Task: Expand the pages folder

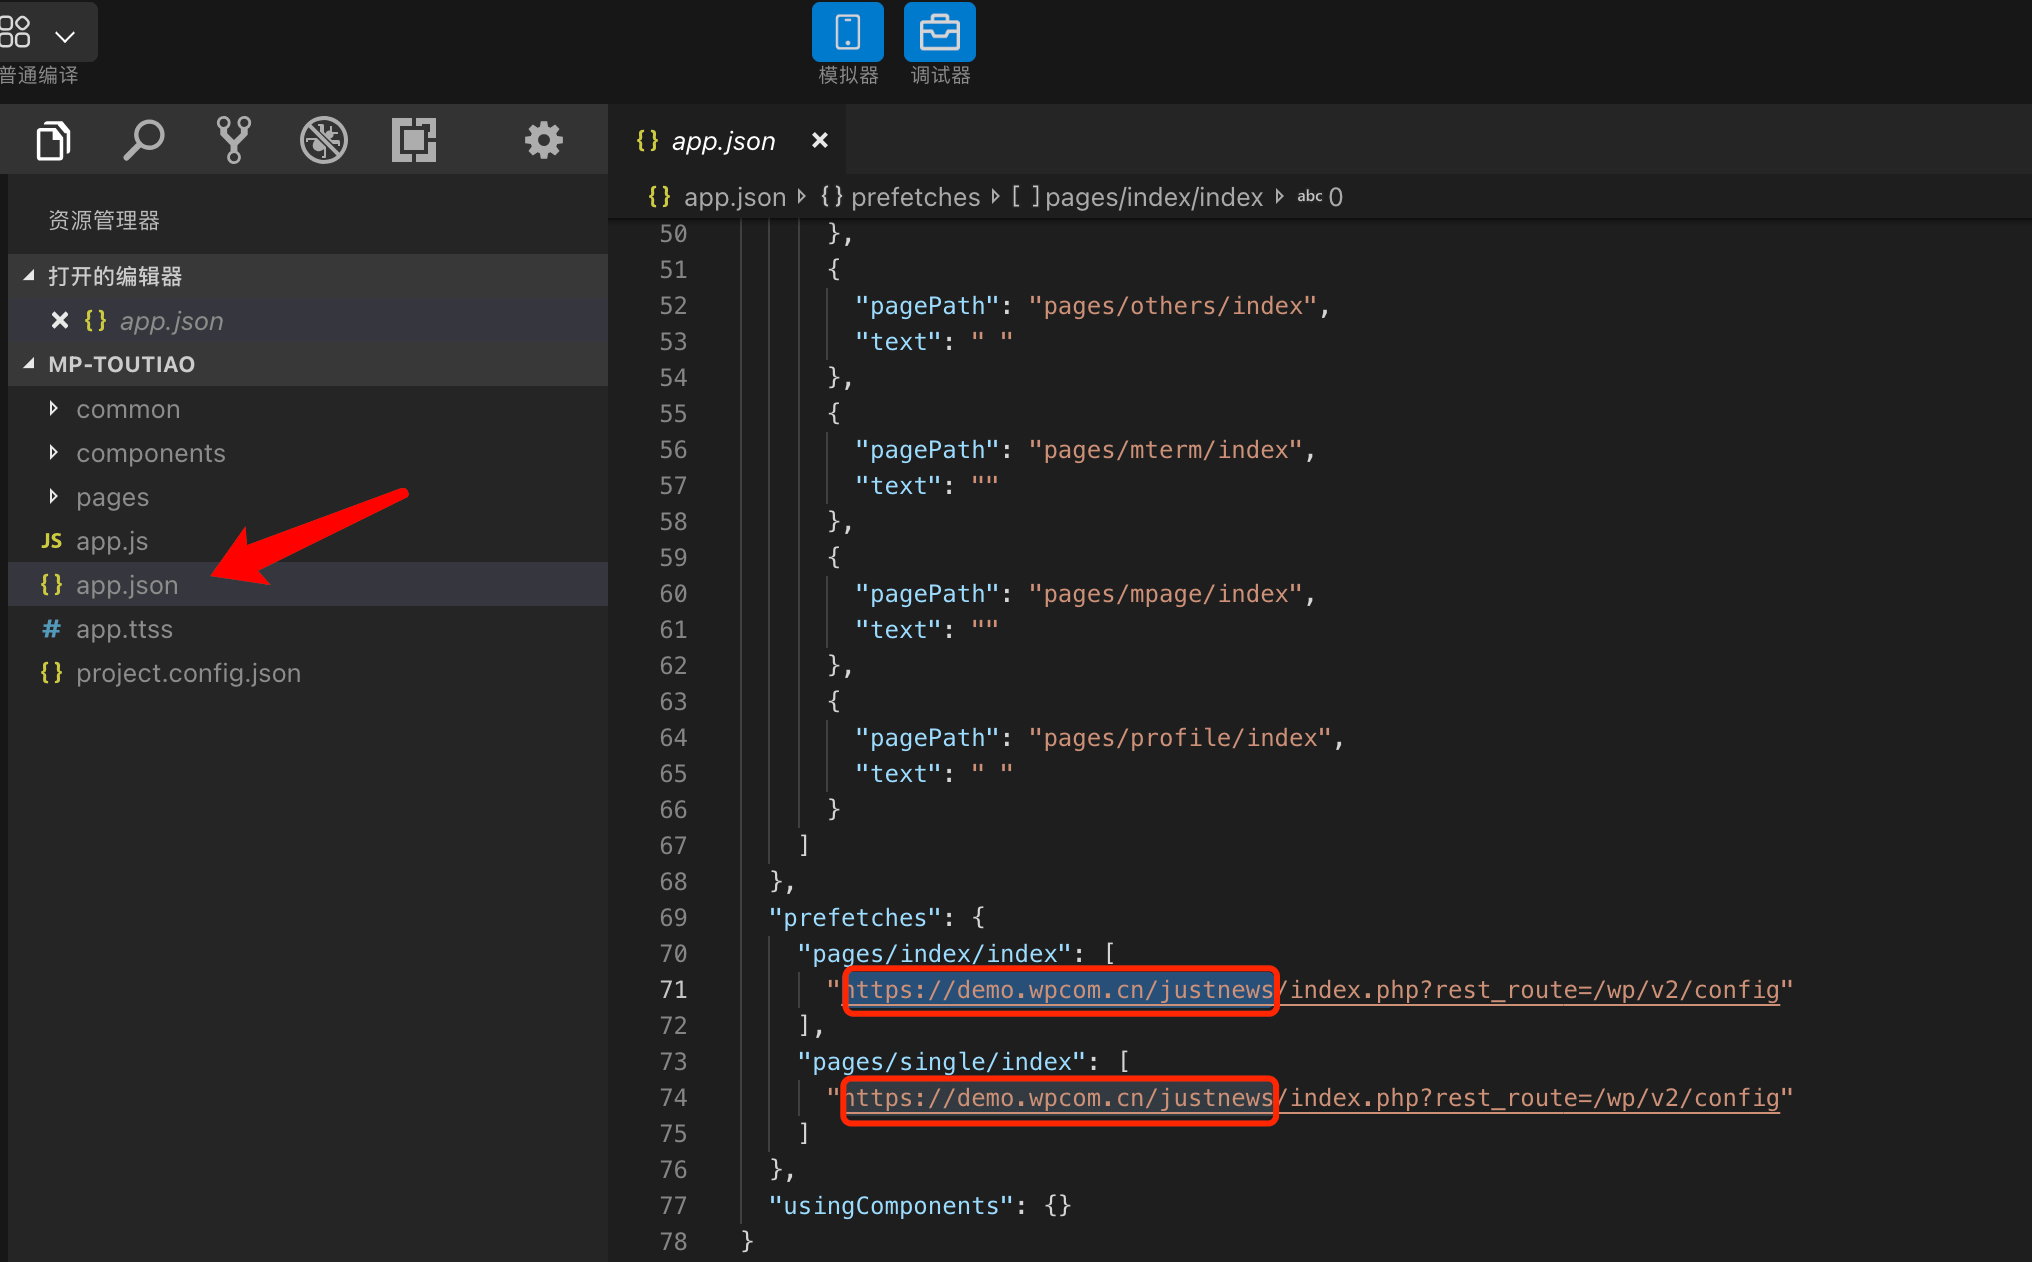Action: click(x=308, y=497)
